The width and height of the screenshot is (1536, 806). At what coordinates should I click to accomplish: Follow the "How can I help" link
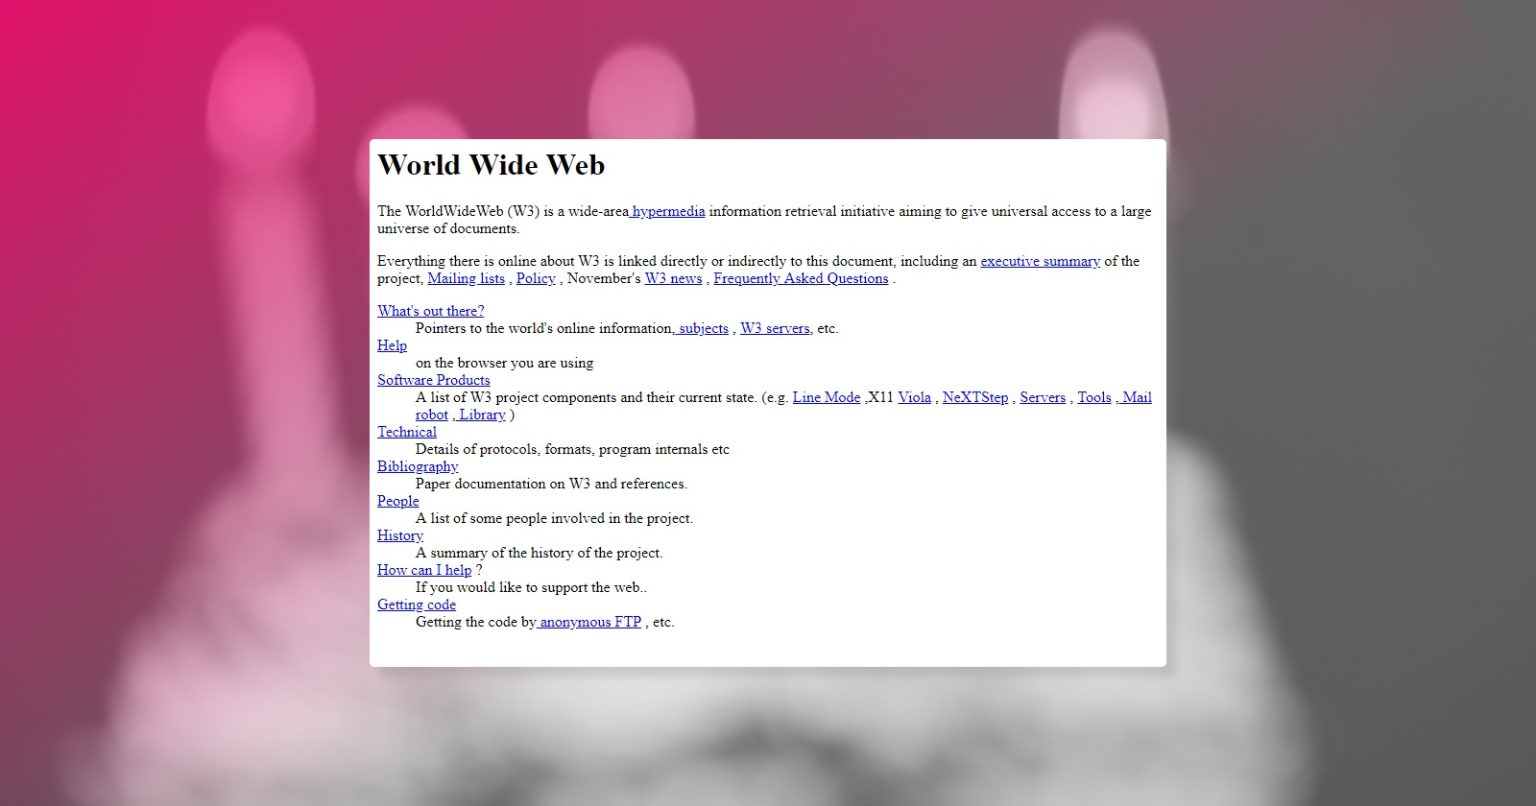[x=424, y=570]
